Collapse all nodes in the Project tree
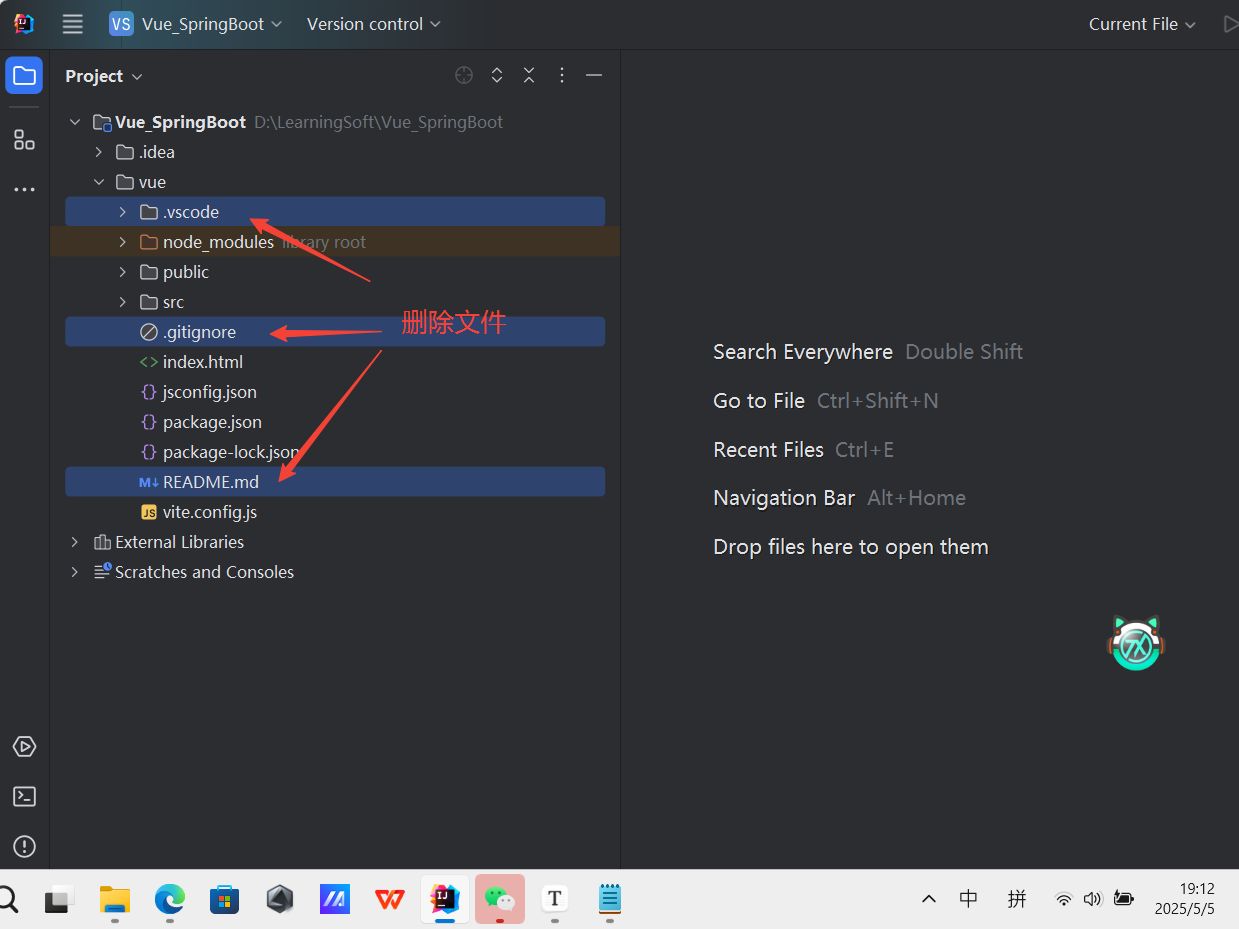This screenshot has width=1239, height=929. (529, 75)
